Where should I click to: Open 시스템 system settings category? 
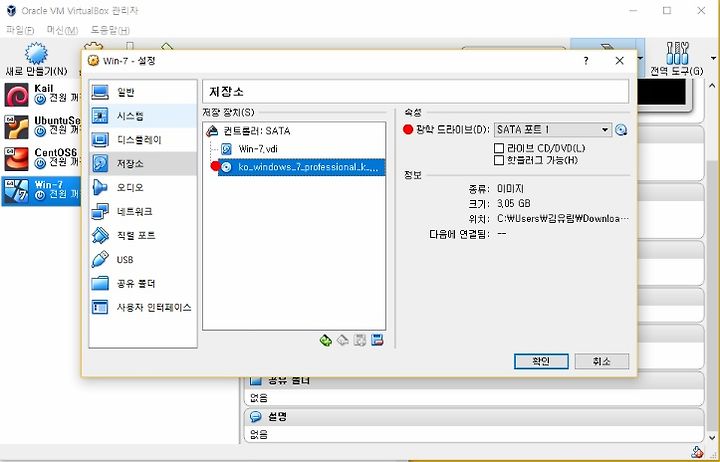point(143,116)
